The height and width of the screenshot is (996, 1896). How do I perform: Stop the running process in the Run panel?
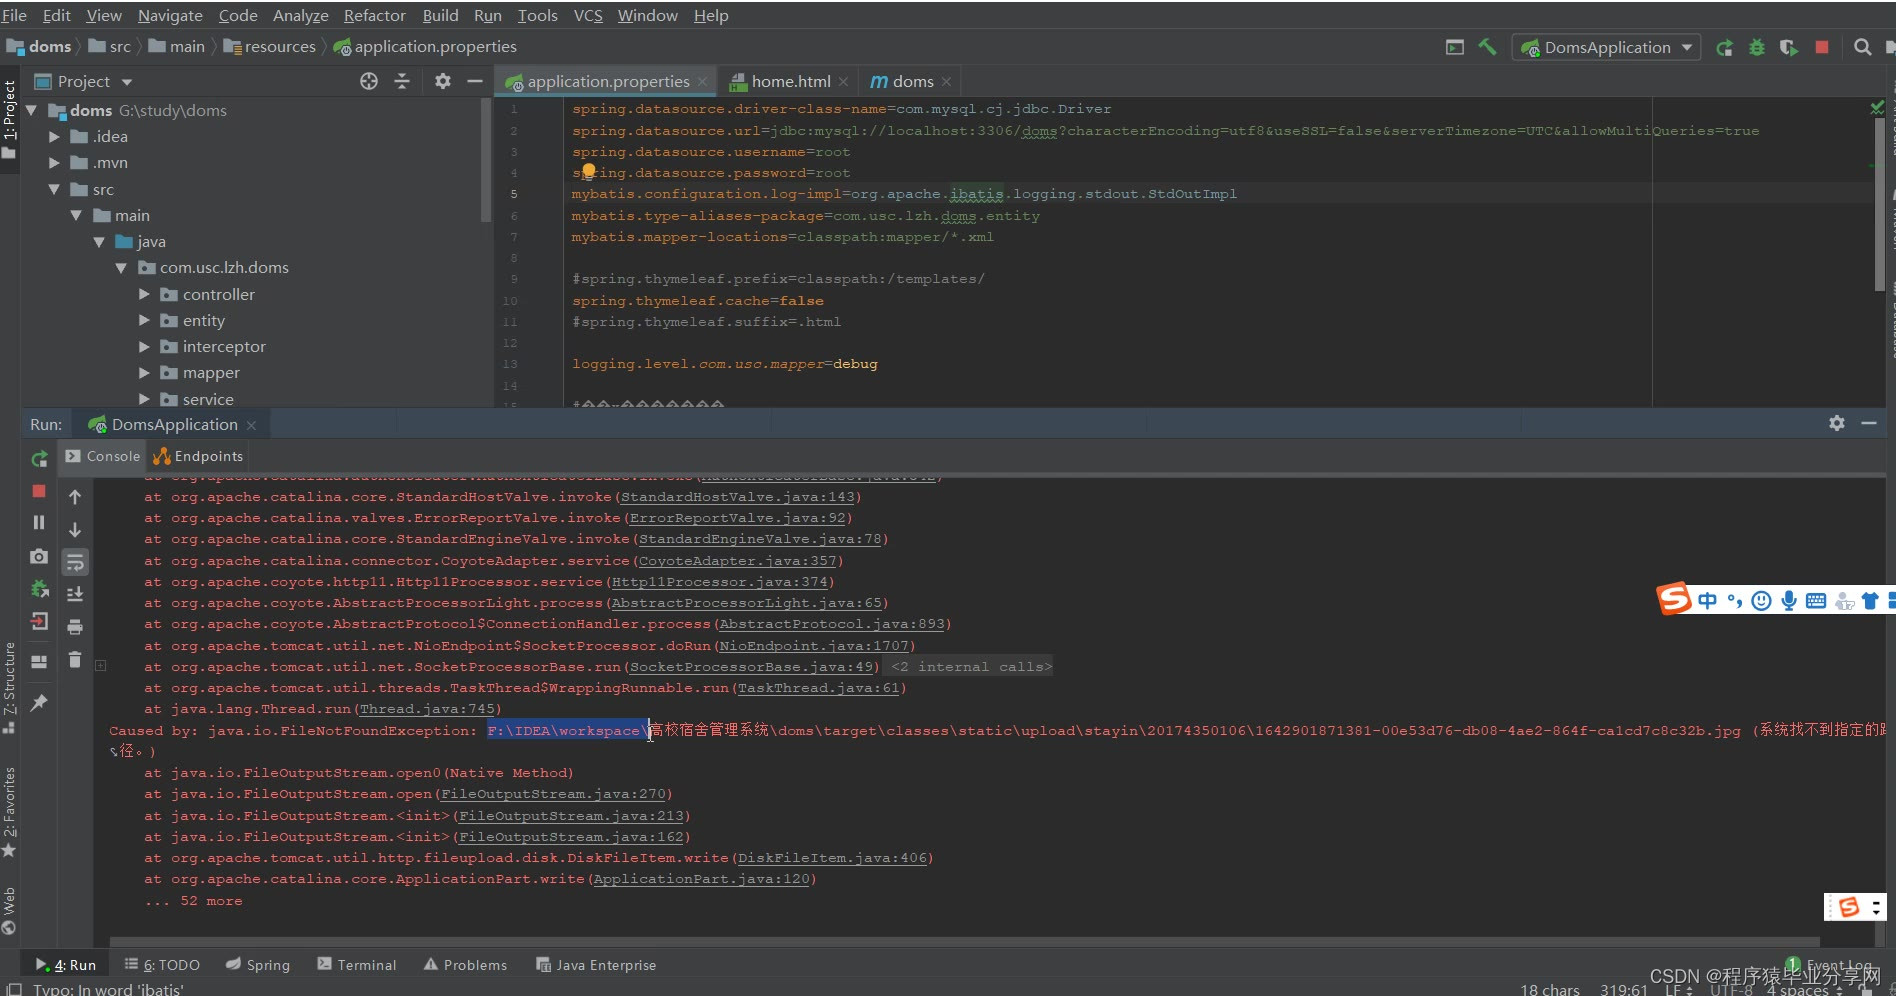39,491
